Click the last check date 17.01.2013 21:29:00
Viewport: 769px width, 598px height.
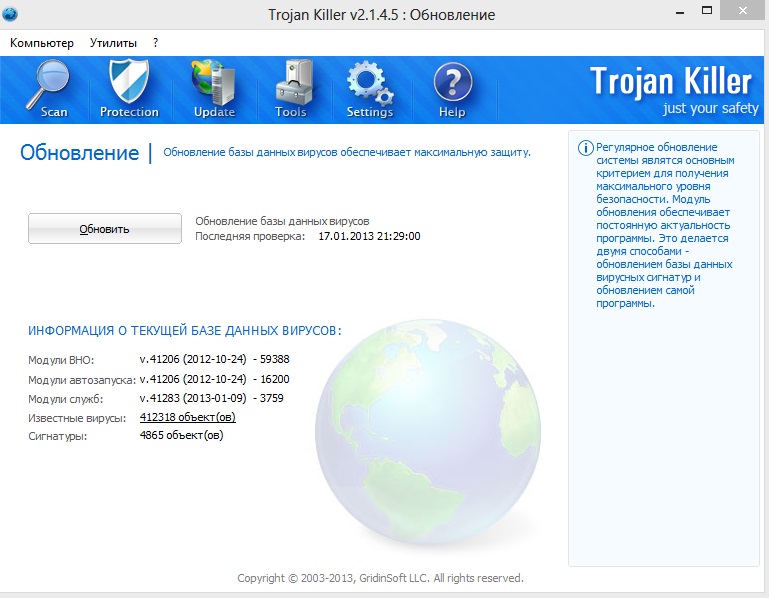click(x=369, y=236)
